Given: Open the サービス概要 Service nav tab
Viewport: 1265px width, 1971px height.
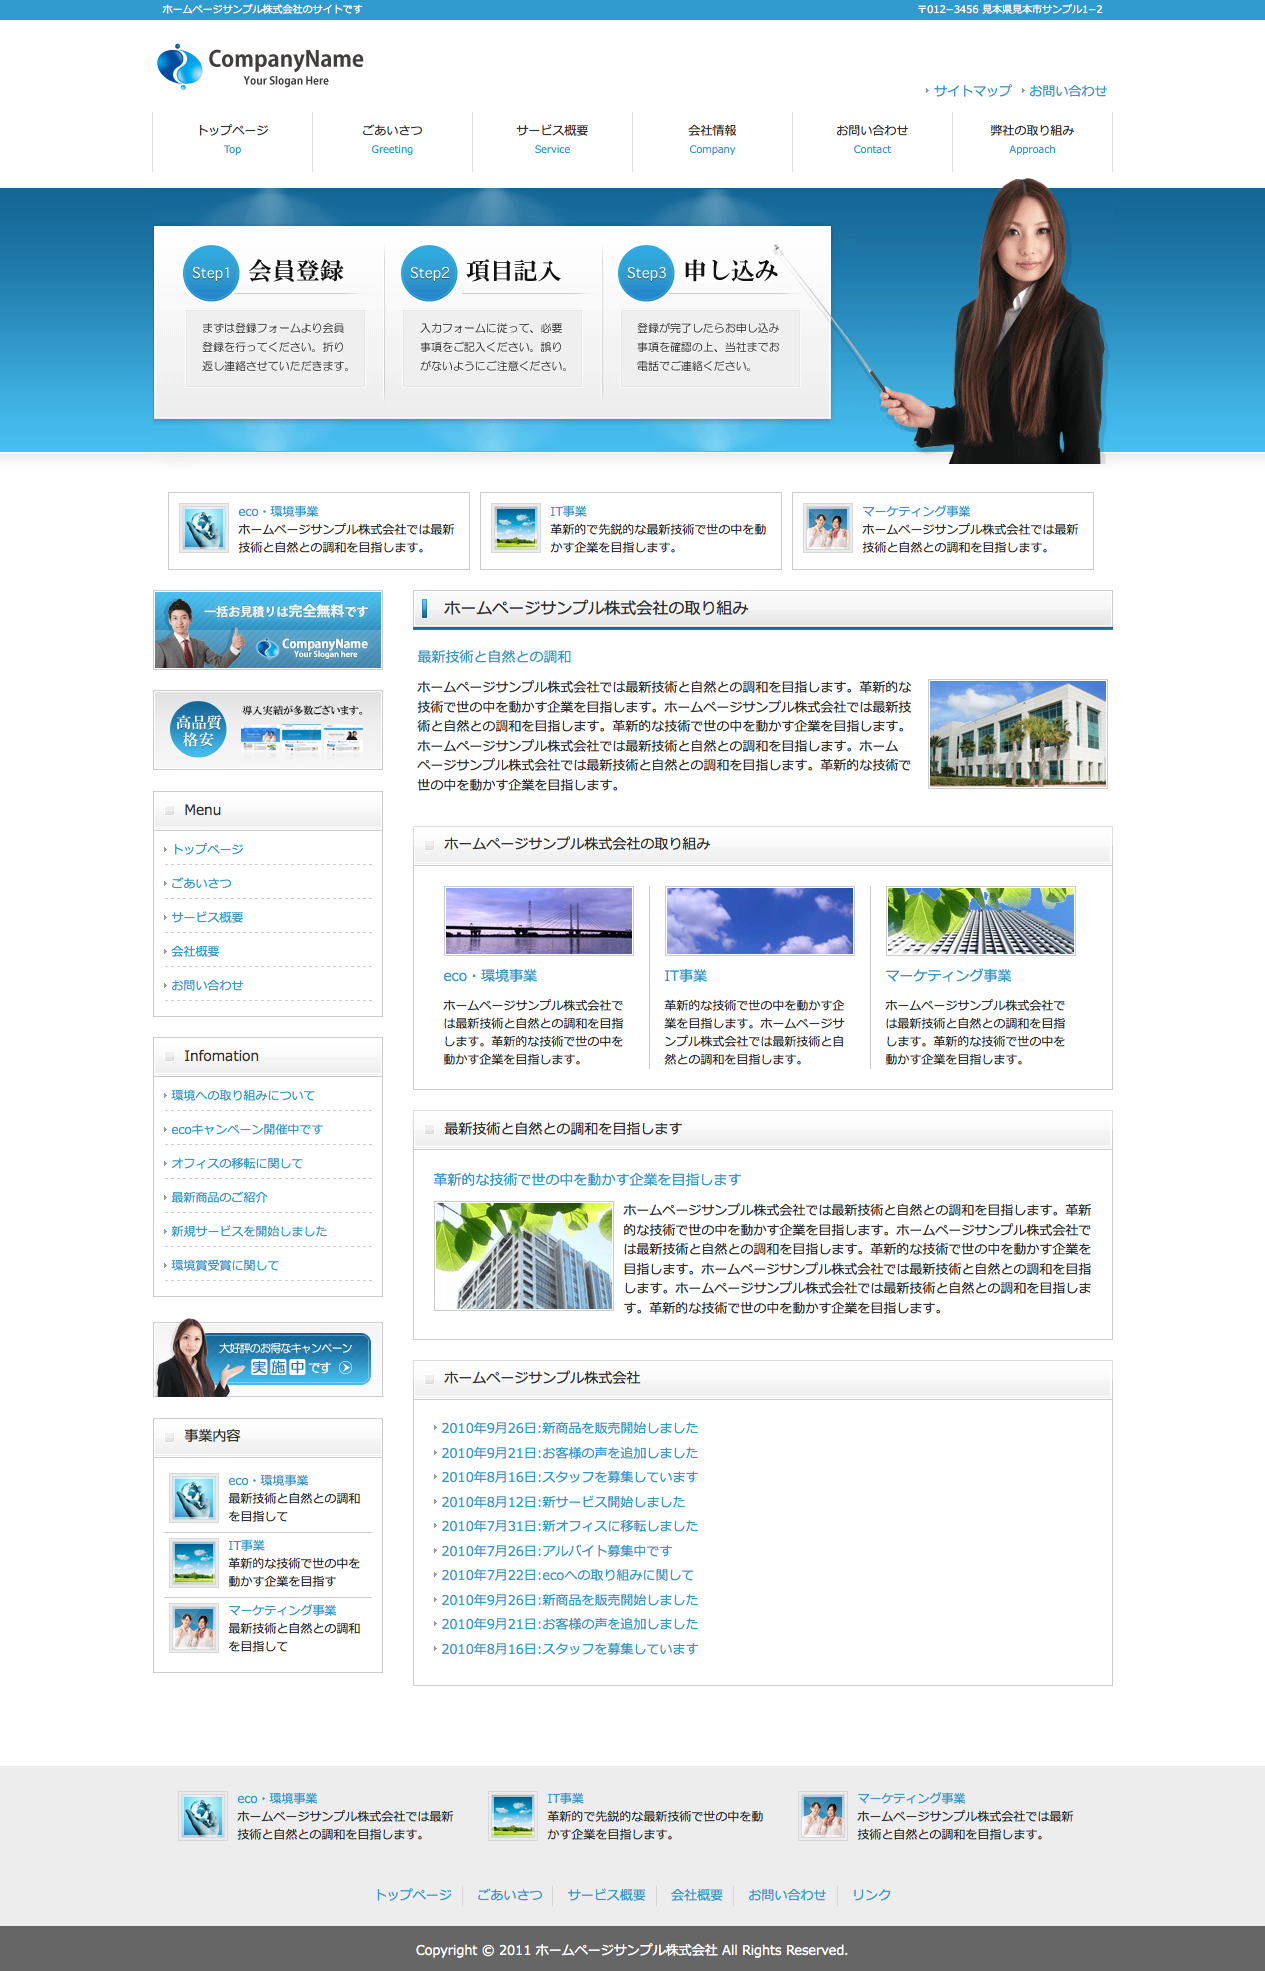Looking at the screenshot, I should click(552, 139).
